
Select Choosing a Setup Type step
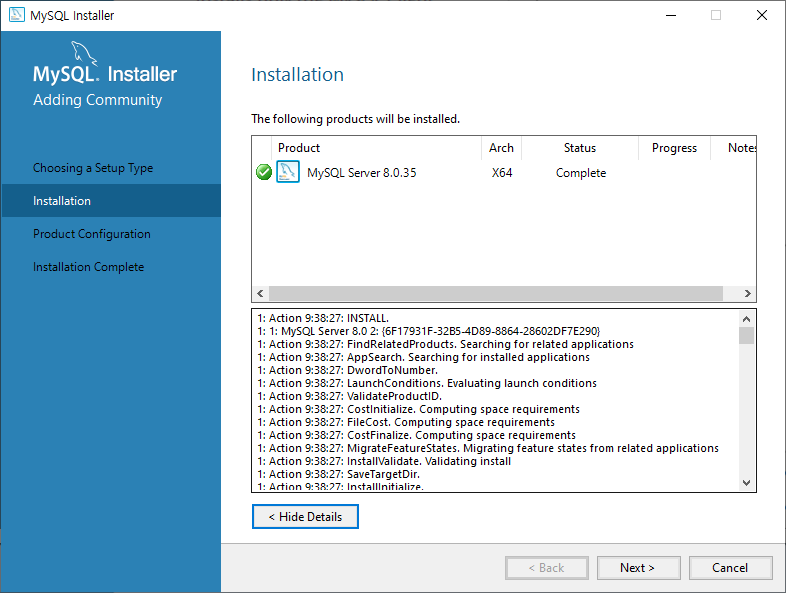click(93, 168)
